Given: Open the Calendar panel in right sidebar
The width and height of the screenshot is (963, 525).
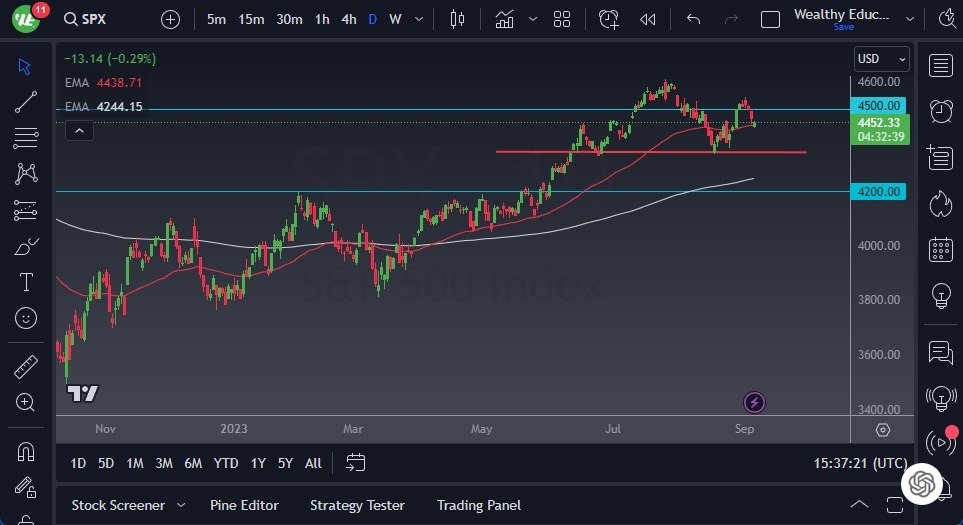Looking at the screenshot, I should (x=940, y=249).
